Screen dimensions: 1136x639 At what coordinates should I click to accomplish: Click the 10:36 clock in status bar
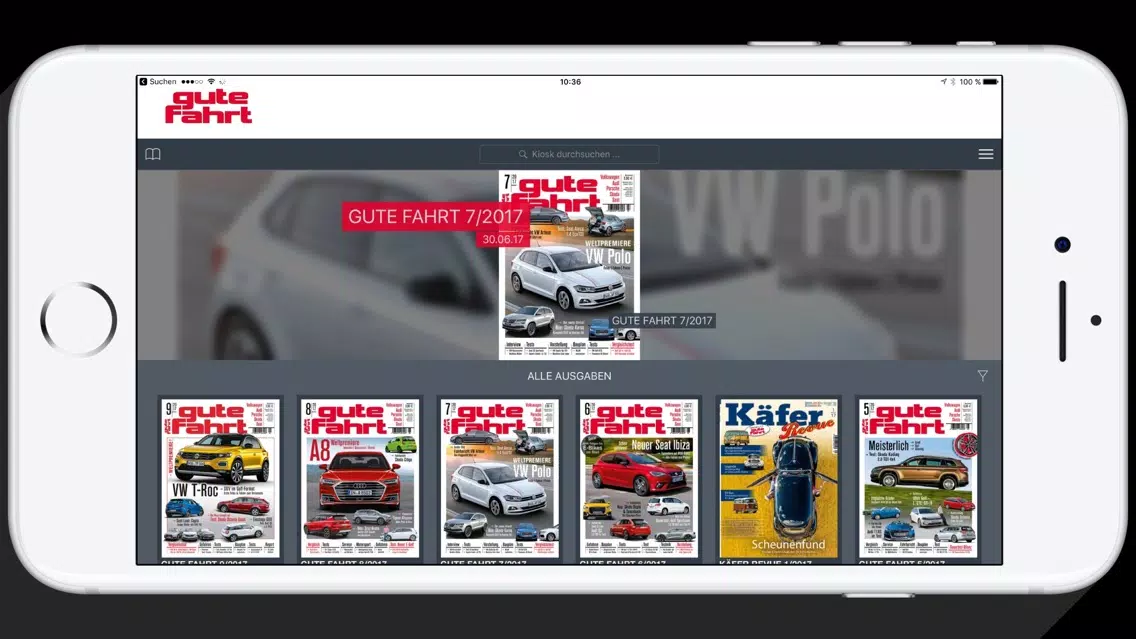pos(570,82)
